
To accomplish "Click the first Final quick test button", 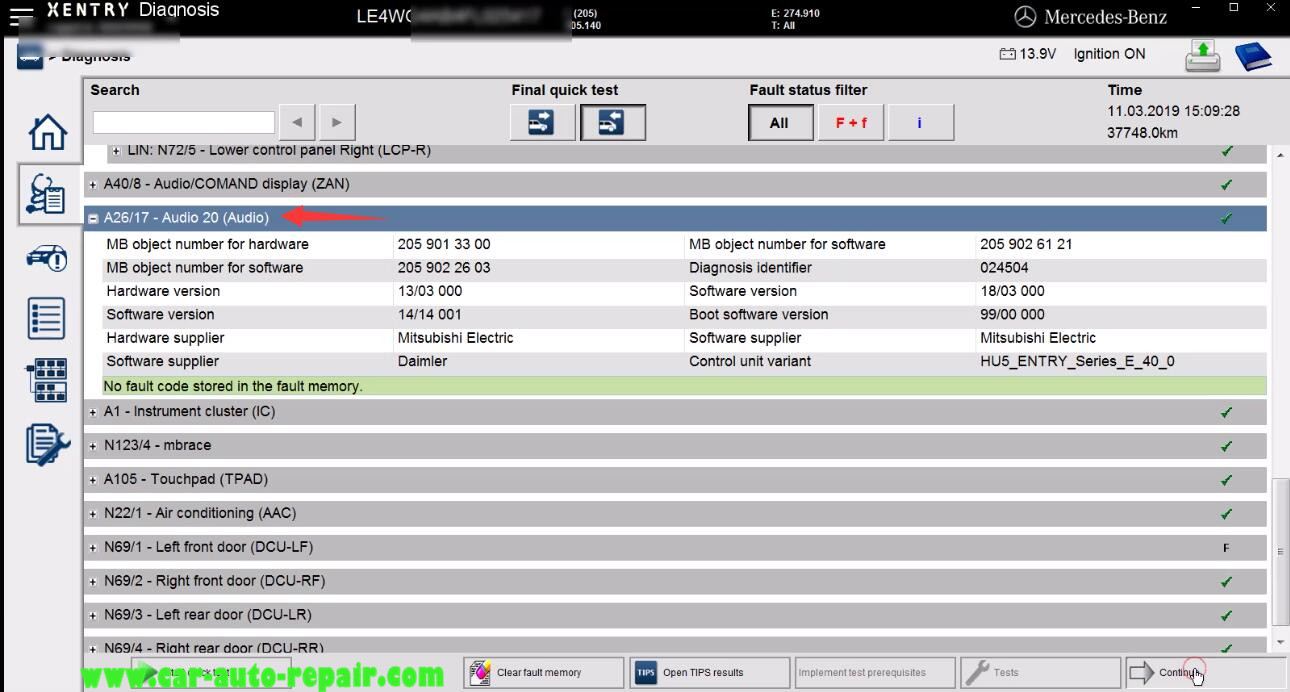I will pos(543,123).
